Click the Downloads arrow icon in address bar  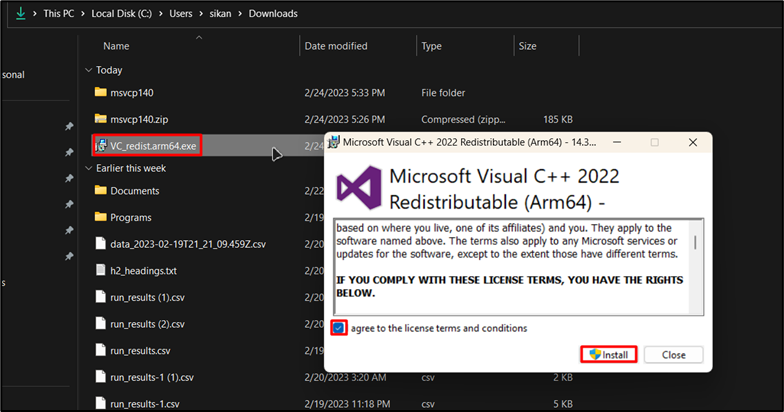coord(20,14)
